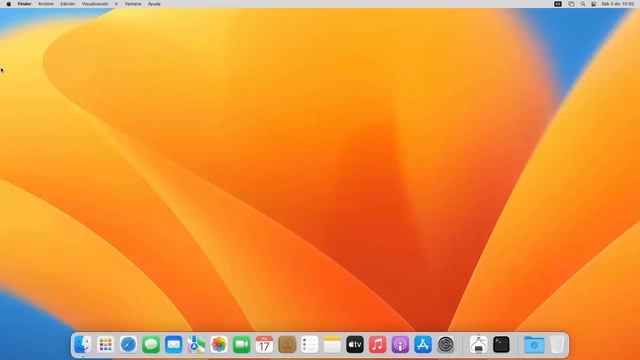
Task: Open Launchpad in the Dock
Action: tap(106, 345)
